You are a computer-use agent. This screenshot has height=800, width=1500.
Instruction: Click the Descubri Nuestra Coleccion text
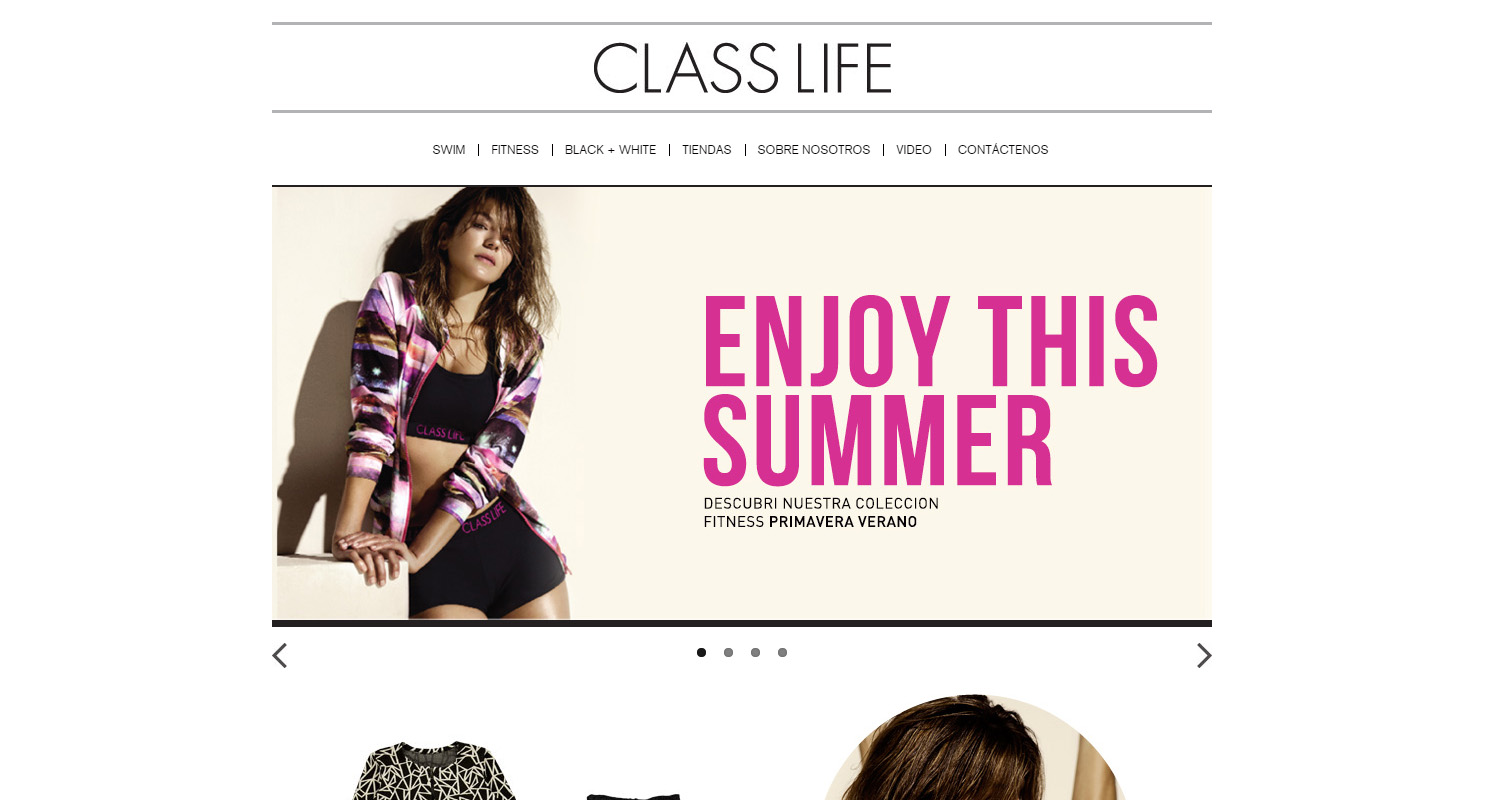point(821,503)
